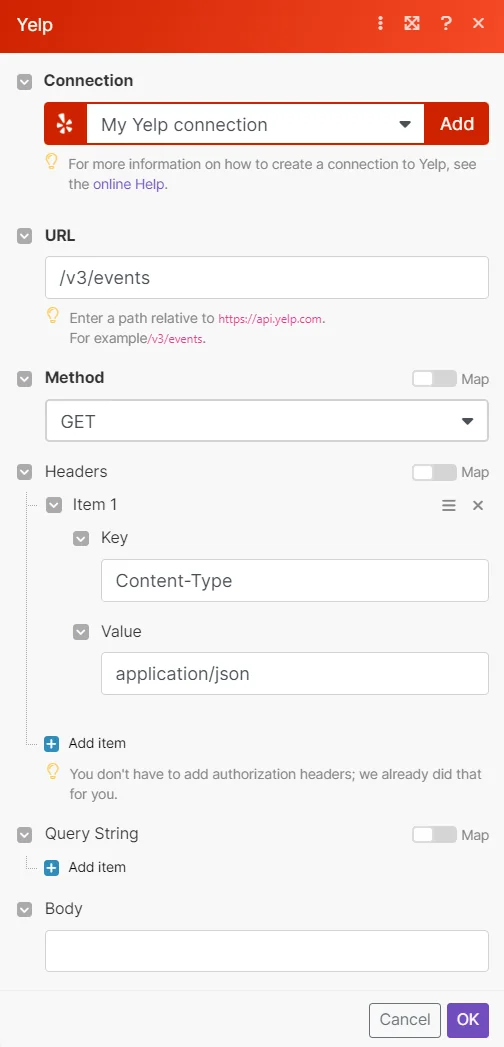Open the GET method dropdown
Screen dimensions: 504x1047
267,421
